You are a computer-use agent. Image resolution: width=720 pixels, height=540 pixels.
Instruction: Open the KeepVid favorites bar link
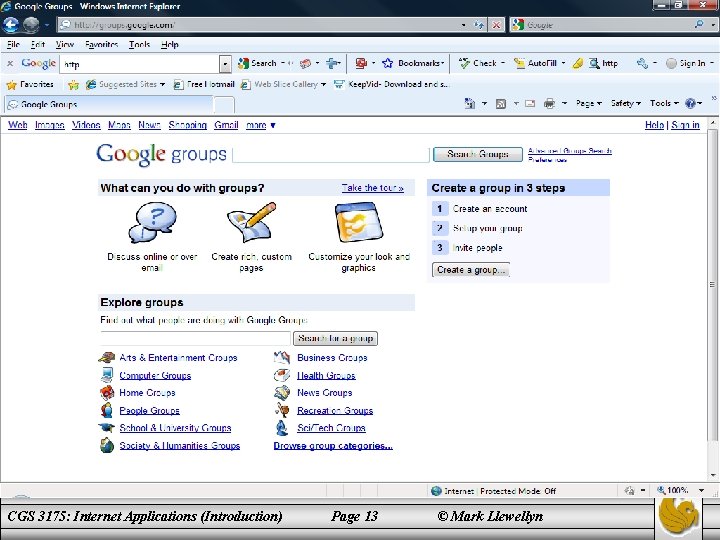click(x=391, y=84)
